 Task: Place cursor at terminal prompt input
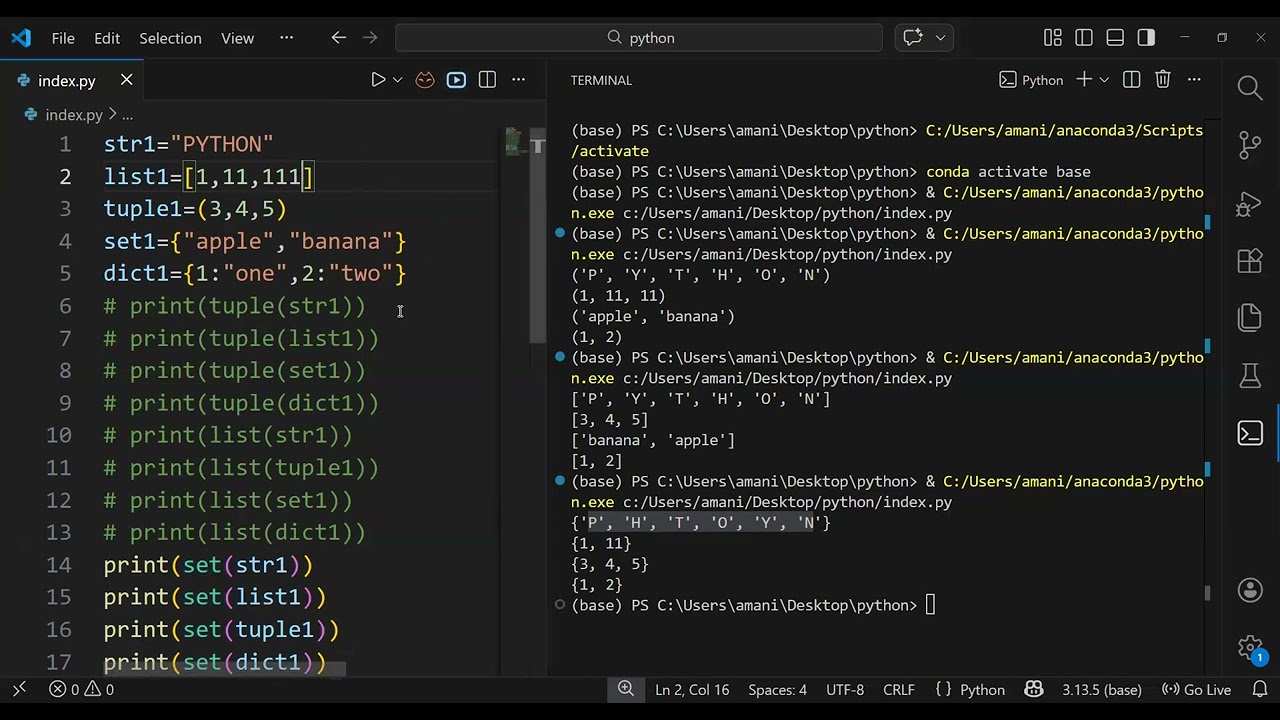coord(930,605)
